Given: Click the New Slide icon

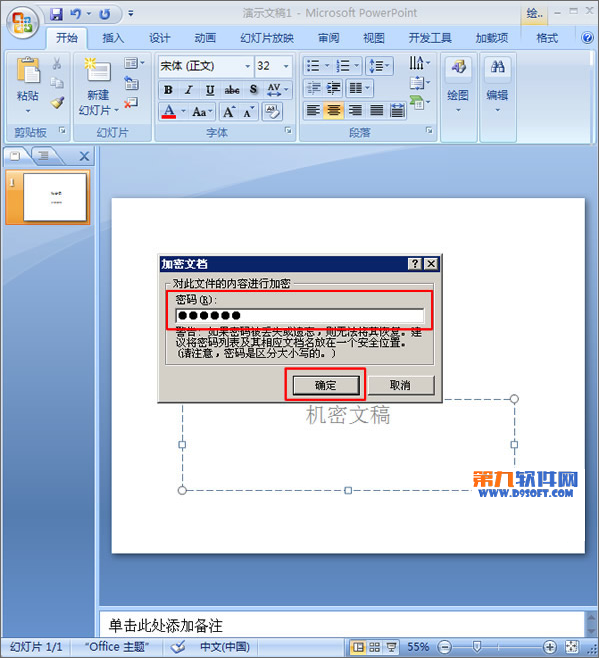Looking at the screenshot, I should point(98,70).
